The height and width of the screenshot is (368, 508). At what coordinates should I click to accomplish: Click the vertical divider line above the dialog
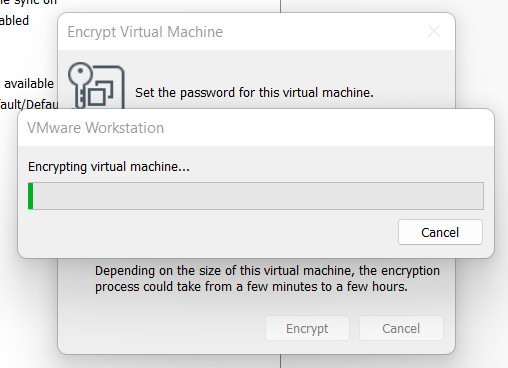280,6
